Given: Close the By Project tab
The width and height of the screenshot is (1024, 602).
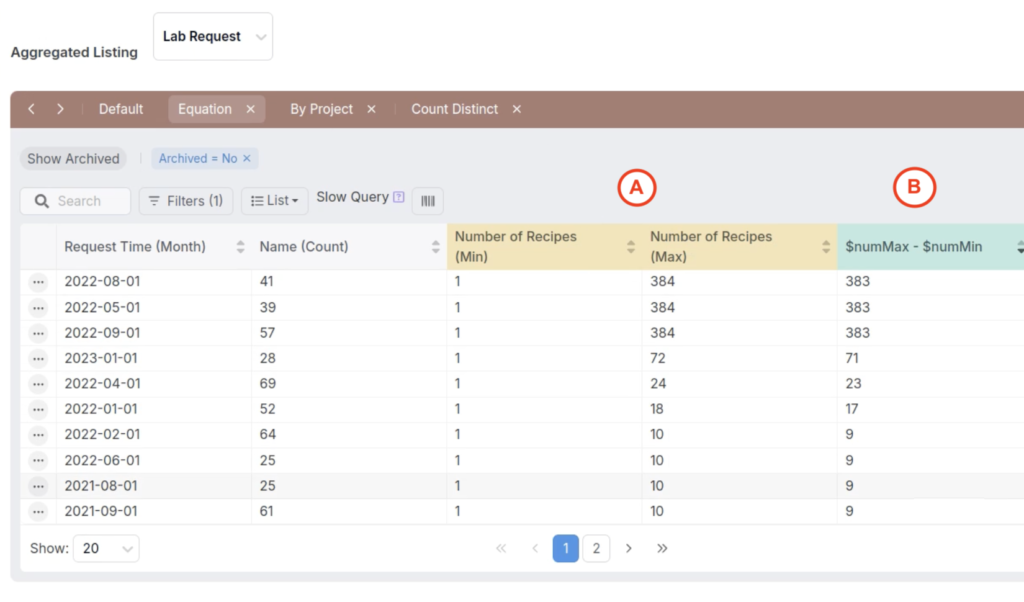Looking at the screenshot, I should [x=372, y=109].
